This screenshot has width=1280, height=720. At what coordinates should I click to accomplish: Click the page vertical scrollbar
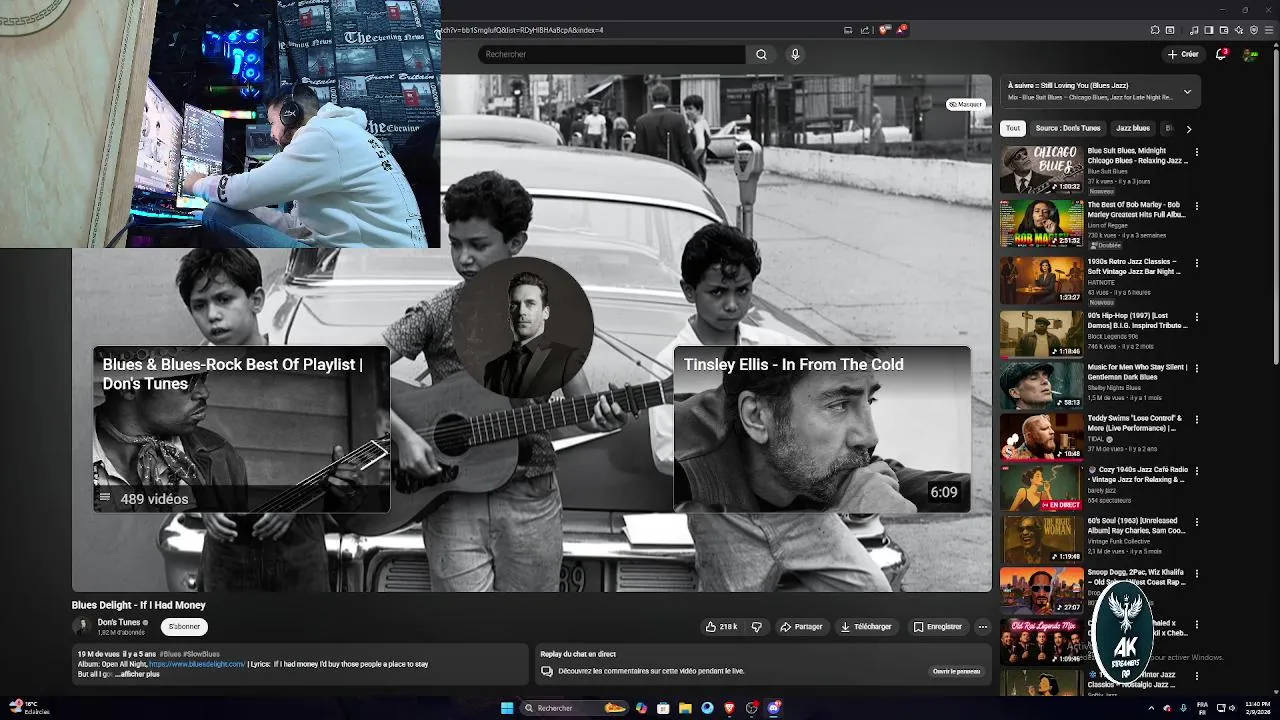[1275, 210]
